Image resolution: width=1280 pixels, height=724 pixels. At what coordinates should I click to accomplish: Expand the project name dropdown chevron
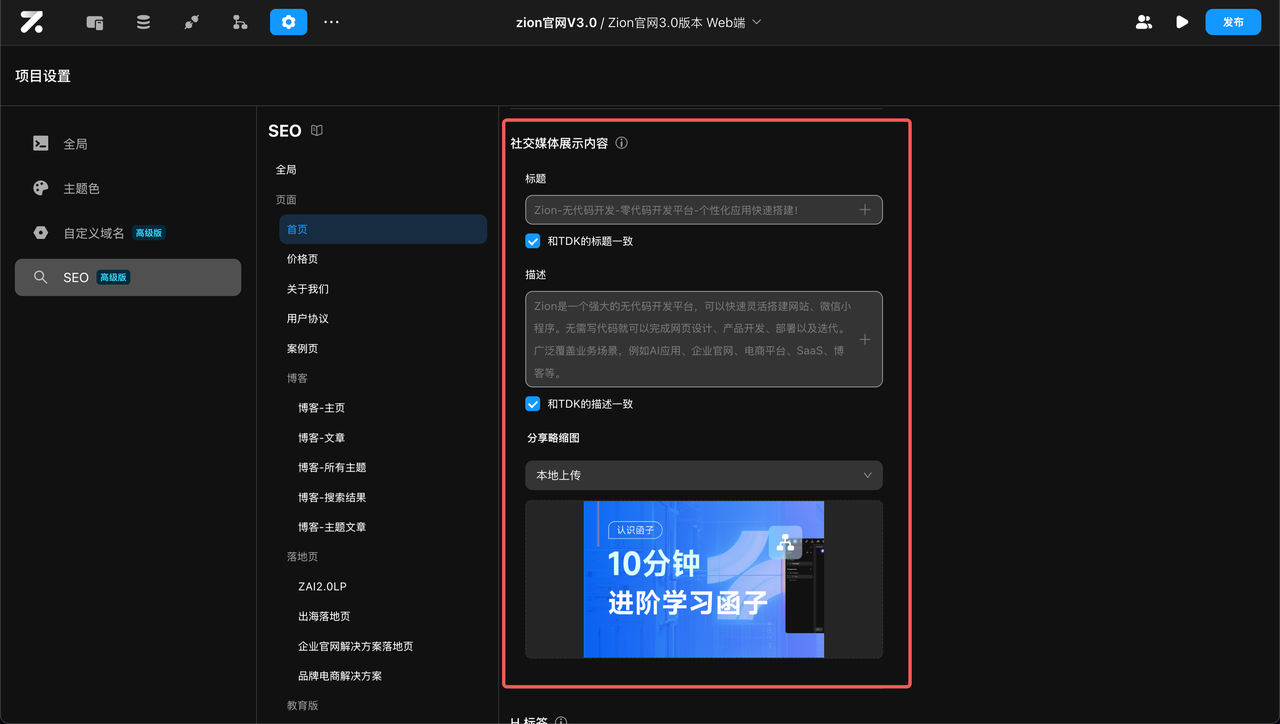[x=757, y=22]
